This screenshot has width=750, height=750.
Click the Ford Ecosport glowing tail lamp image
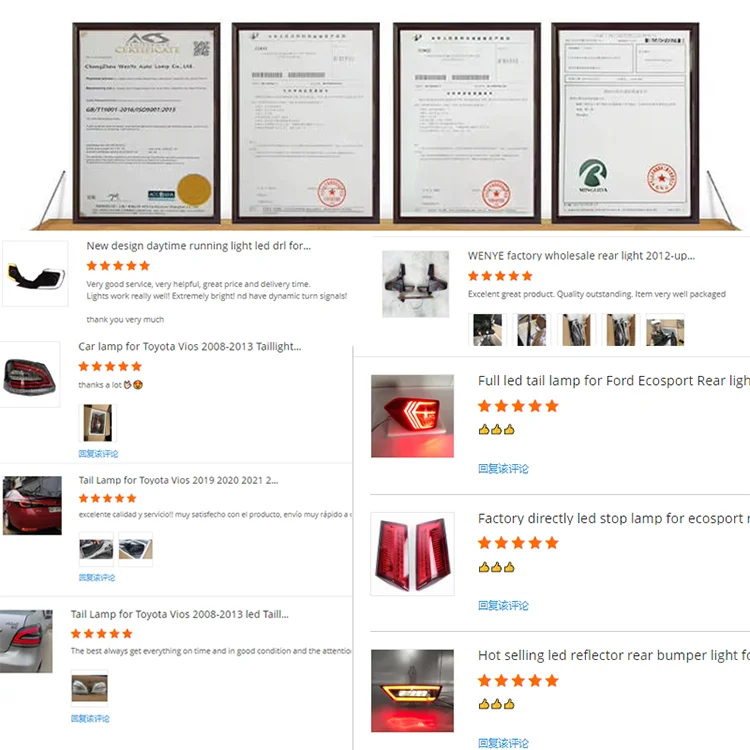click(412, 416)
